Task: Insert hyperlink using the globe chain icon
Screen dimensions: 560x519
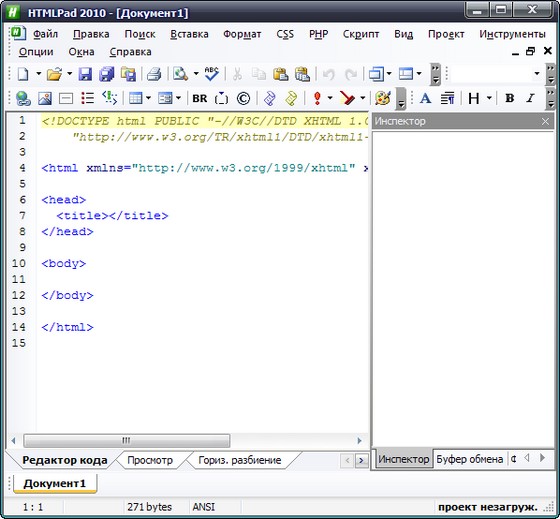Action: tap(23, 98)
